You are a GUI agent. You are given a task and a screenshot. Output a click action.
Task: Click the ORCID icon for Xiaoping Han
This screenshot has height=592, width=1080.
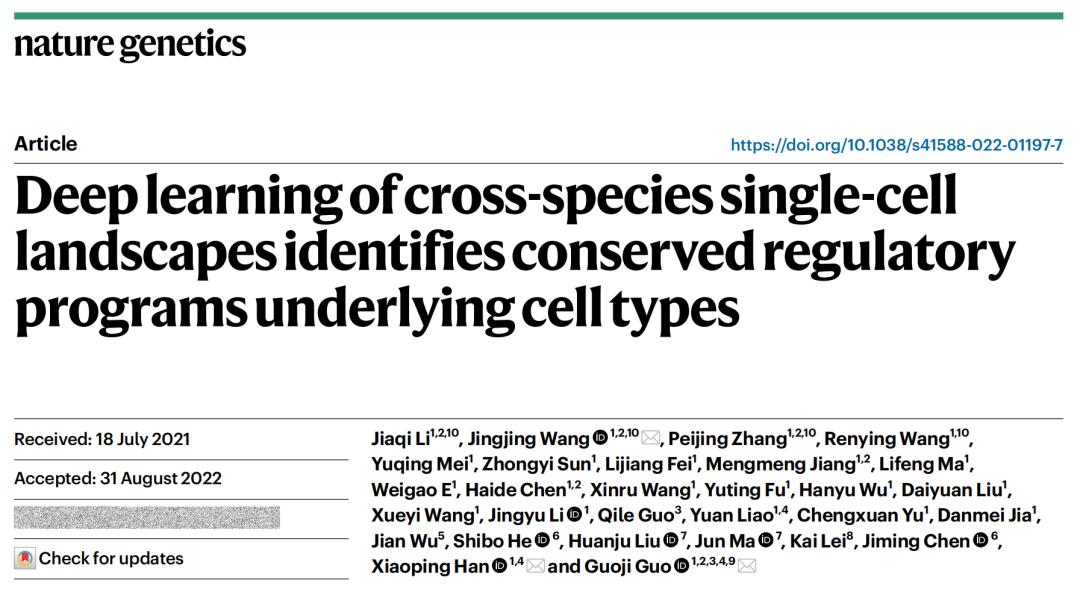(499, 567)
